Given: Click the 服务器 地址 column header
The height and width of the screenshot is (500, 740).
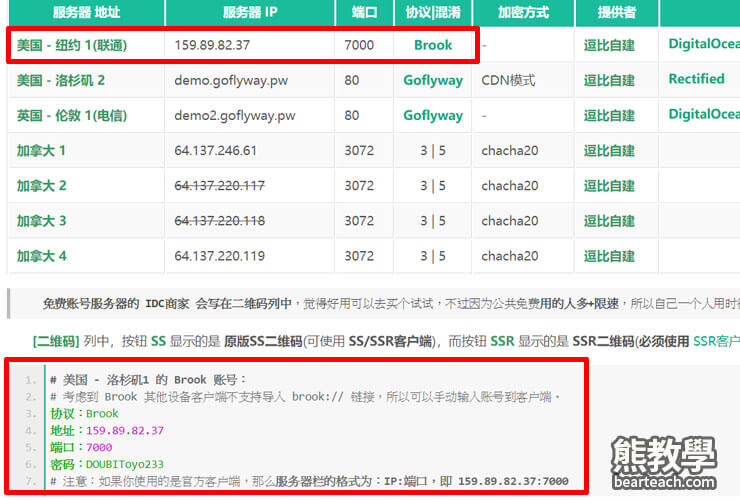Looking at the screenshot, I should point(86,13).
